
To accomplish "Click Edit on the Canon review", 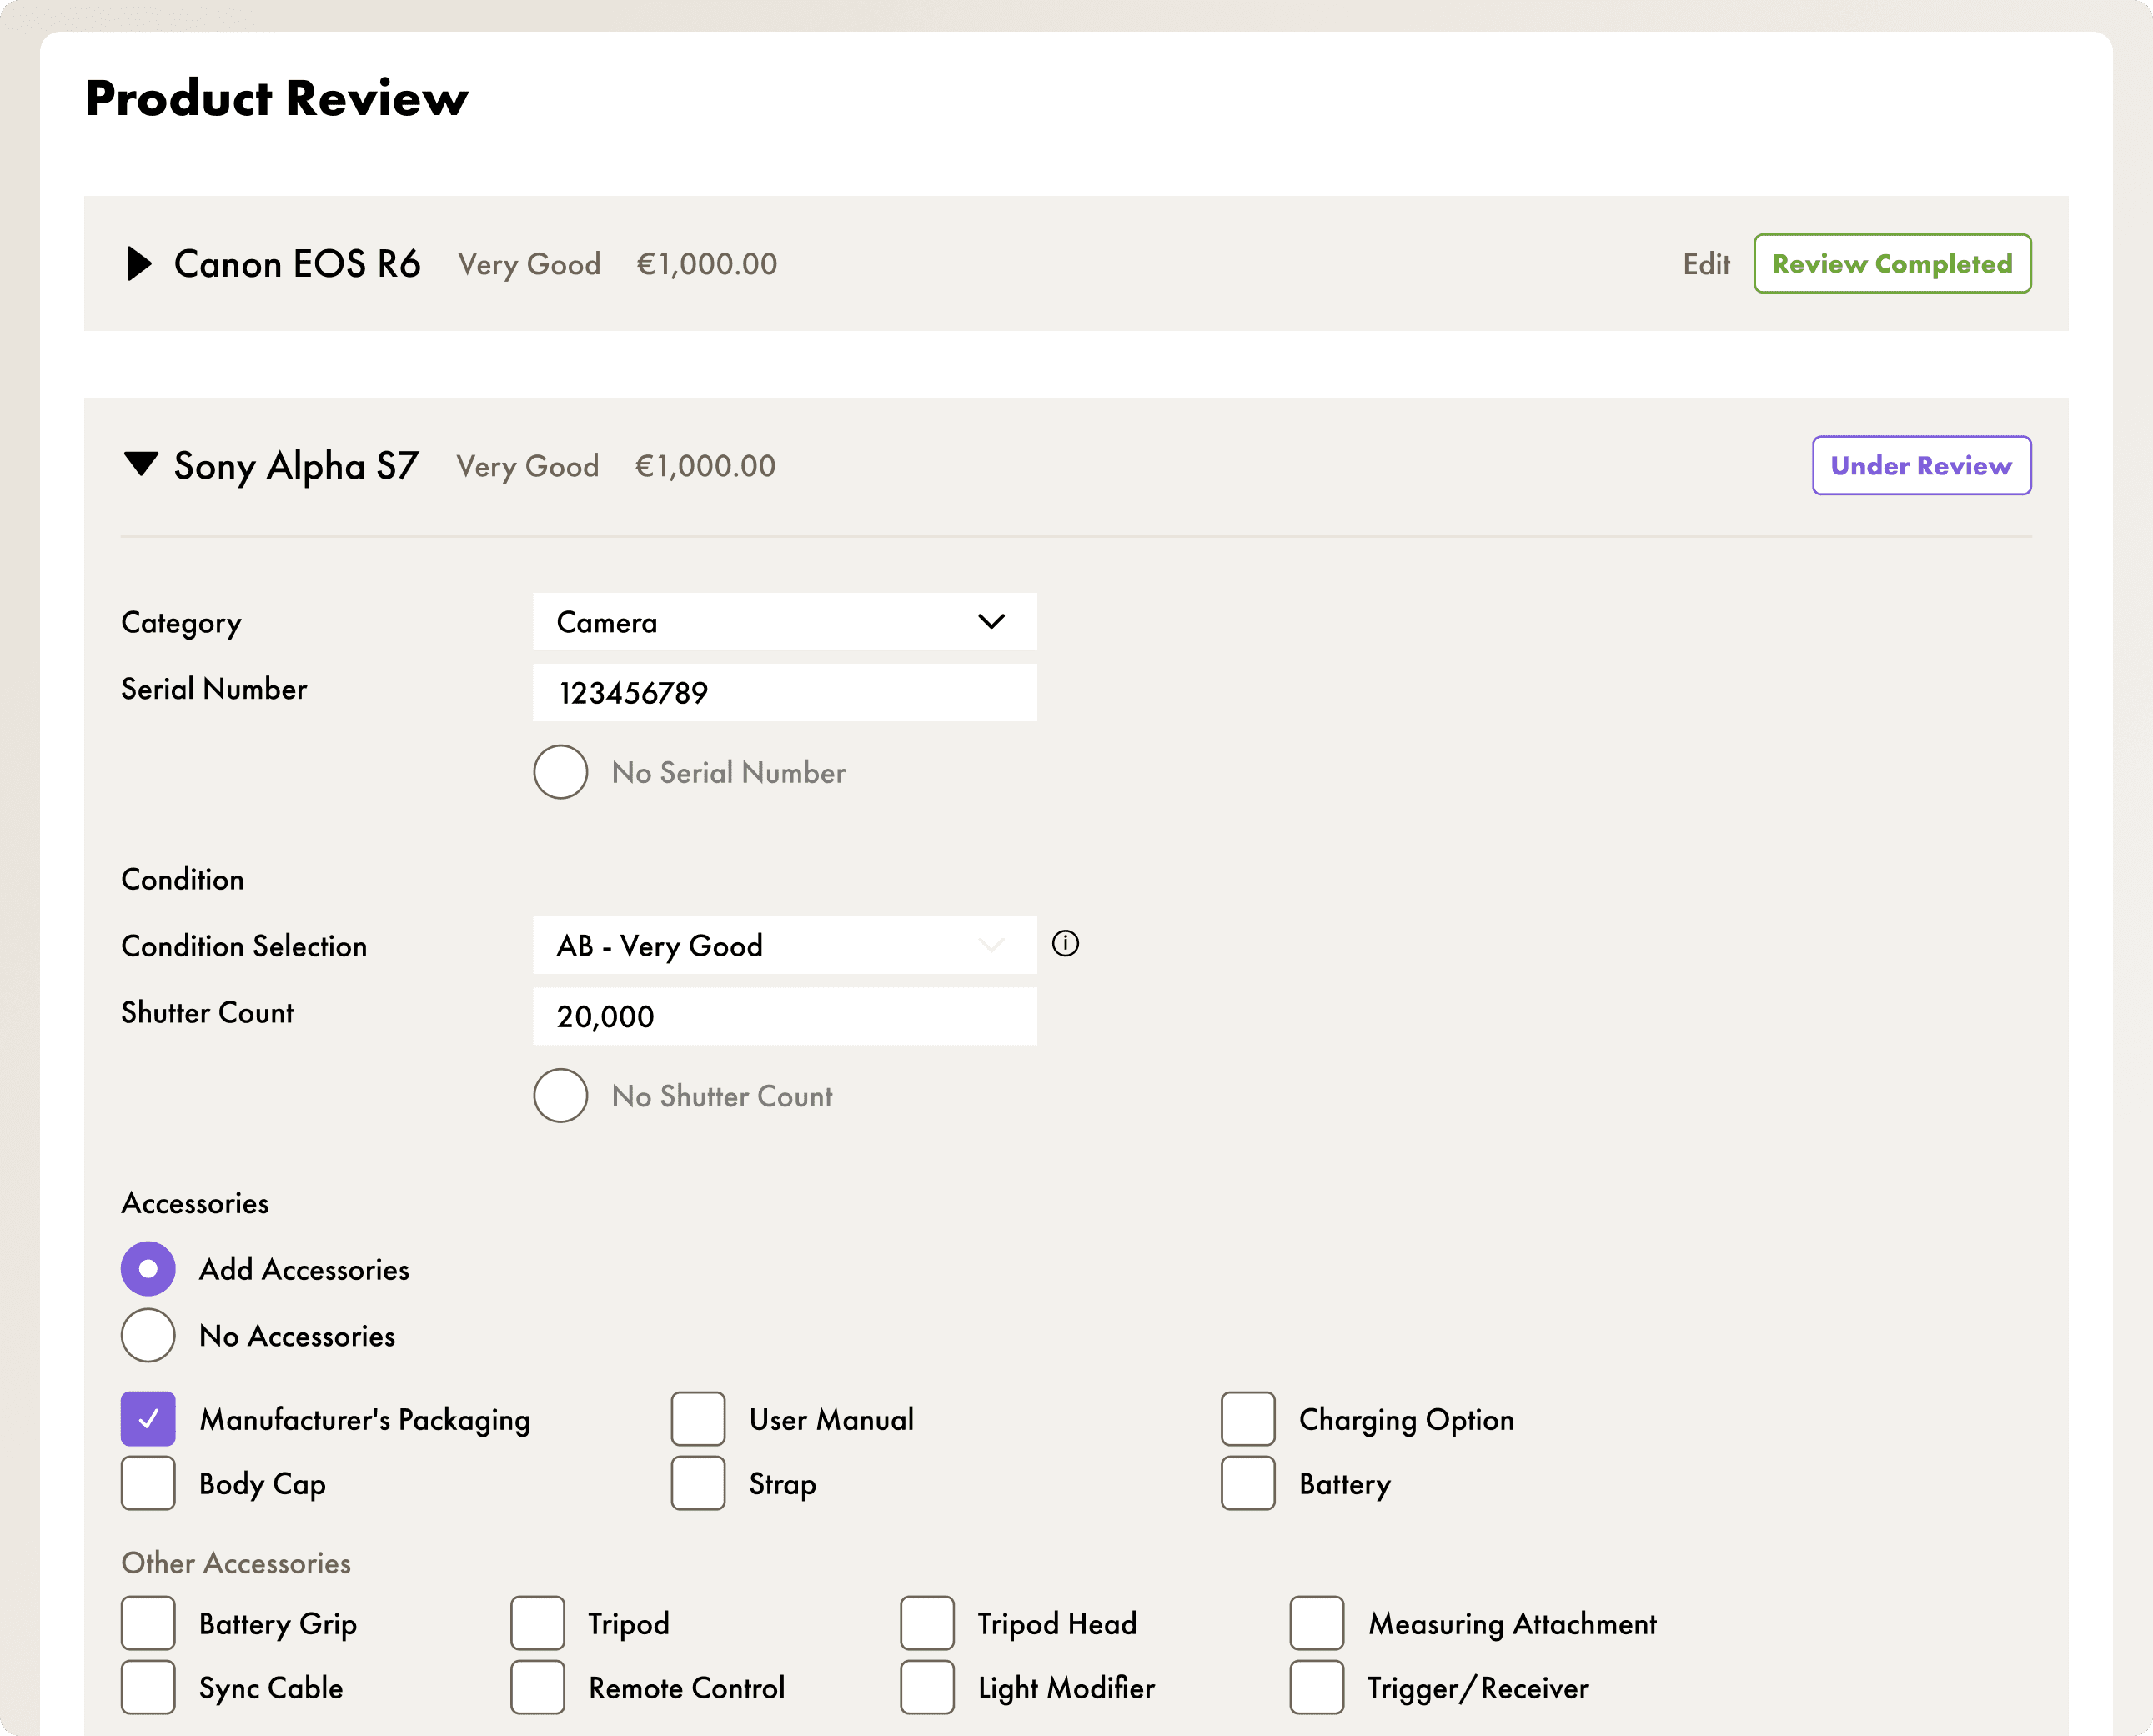I will click(x=1705, y=264).
